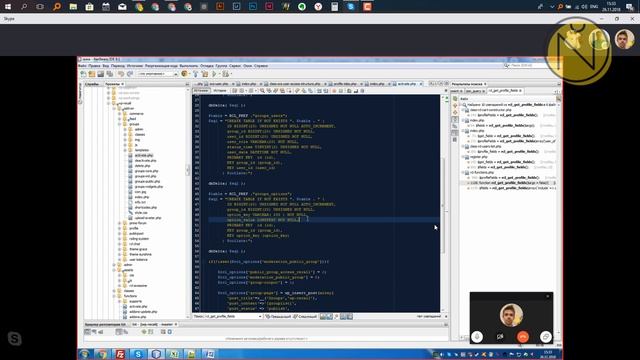Open Правка menu in NetBeans

tap(94, 66)
